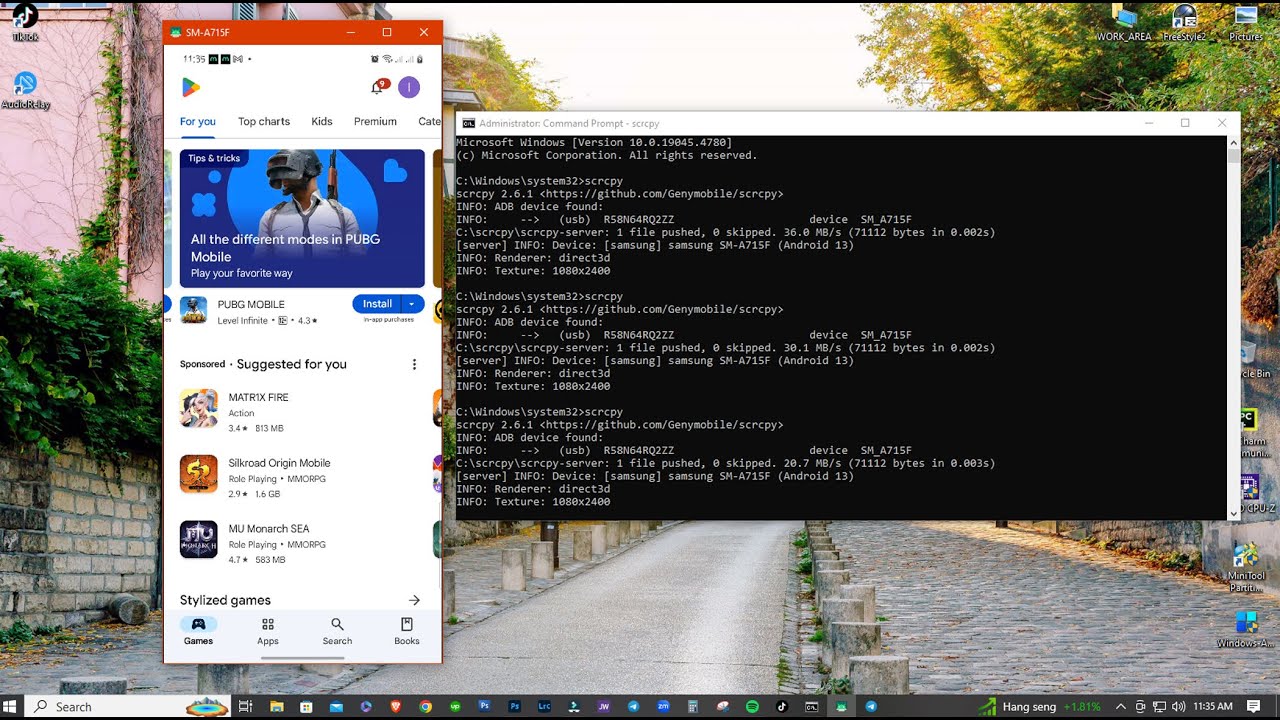Open Silkroad Origin Mobile icon
The height and width of the screenshot is (720, 1280).
click(x=198, y=474)
